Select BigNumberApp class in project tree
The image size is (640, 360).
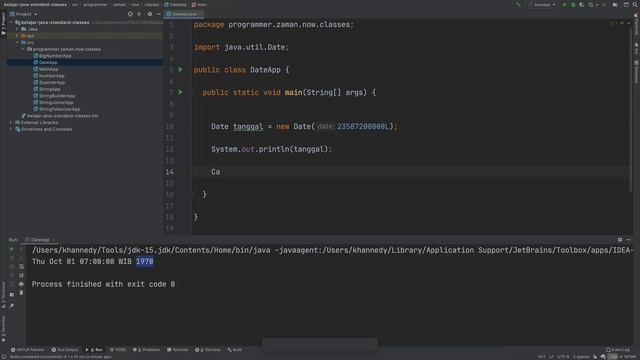tap(55, 56)
